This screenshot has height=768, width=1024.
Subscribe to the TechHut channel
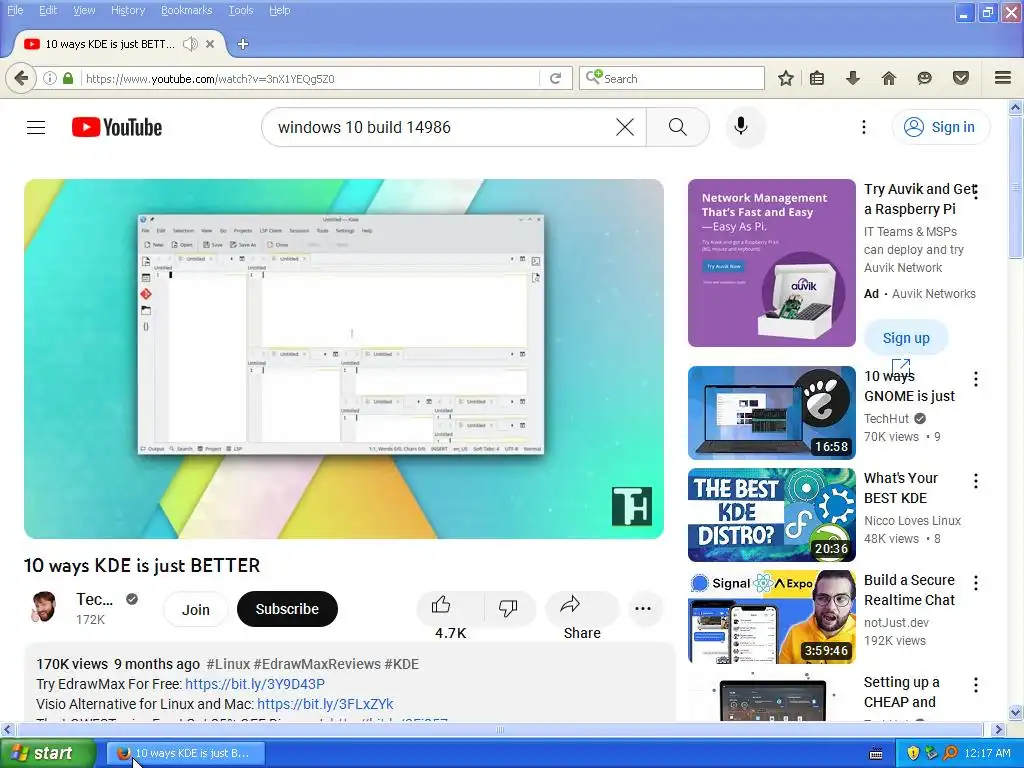287,609
